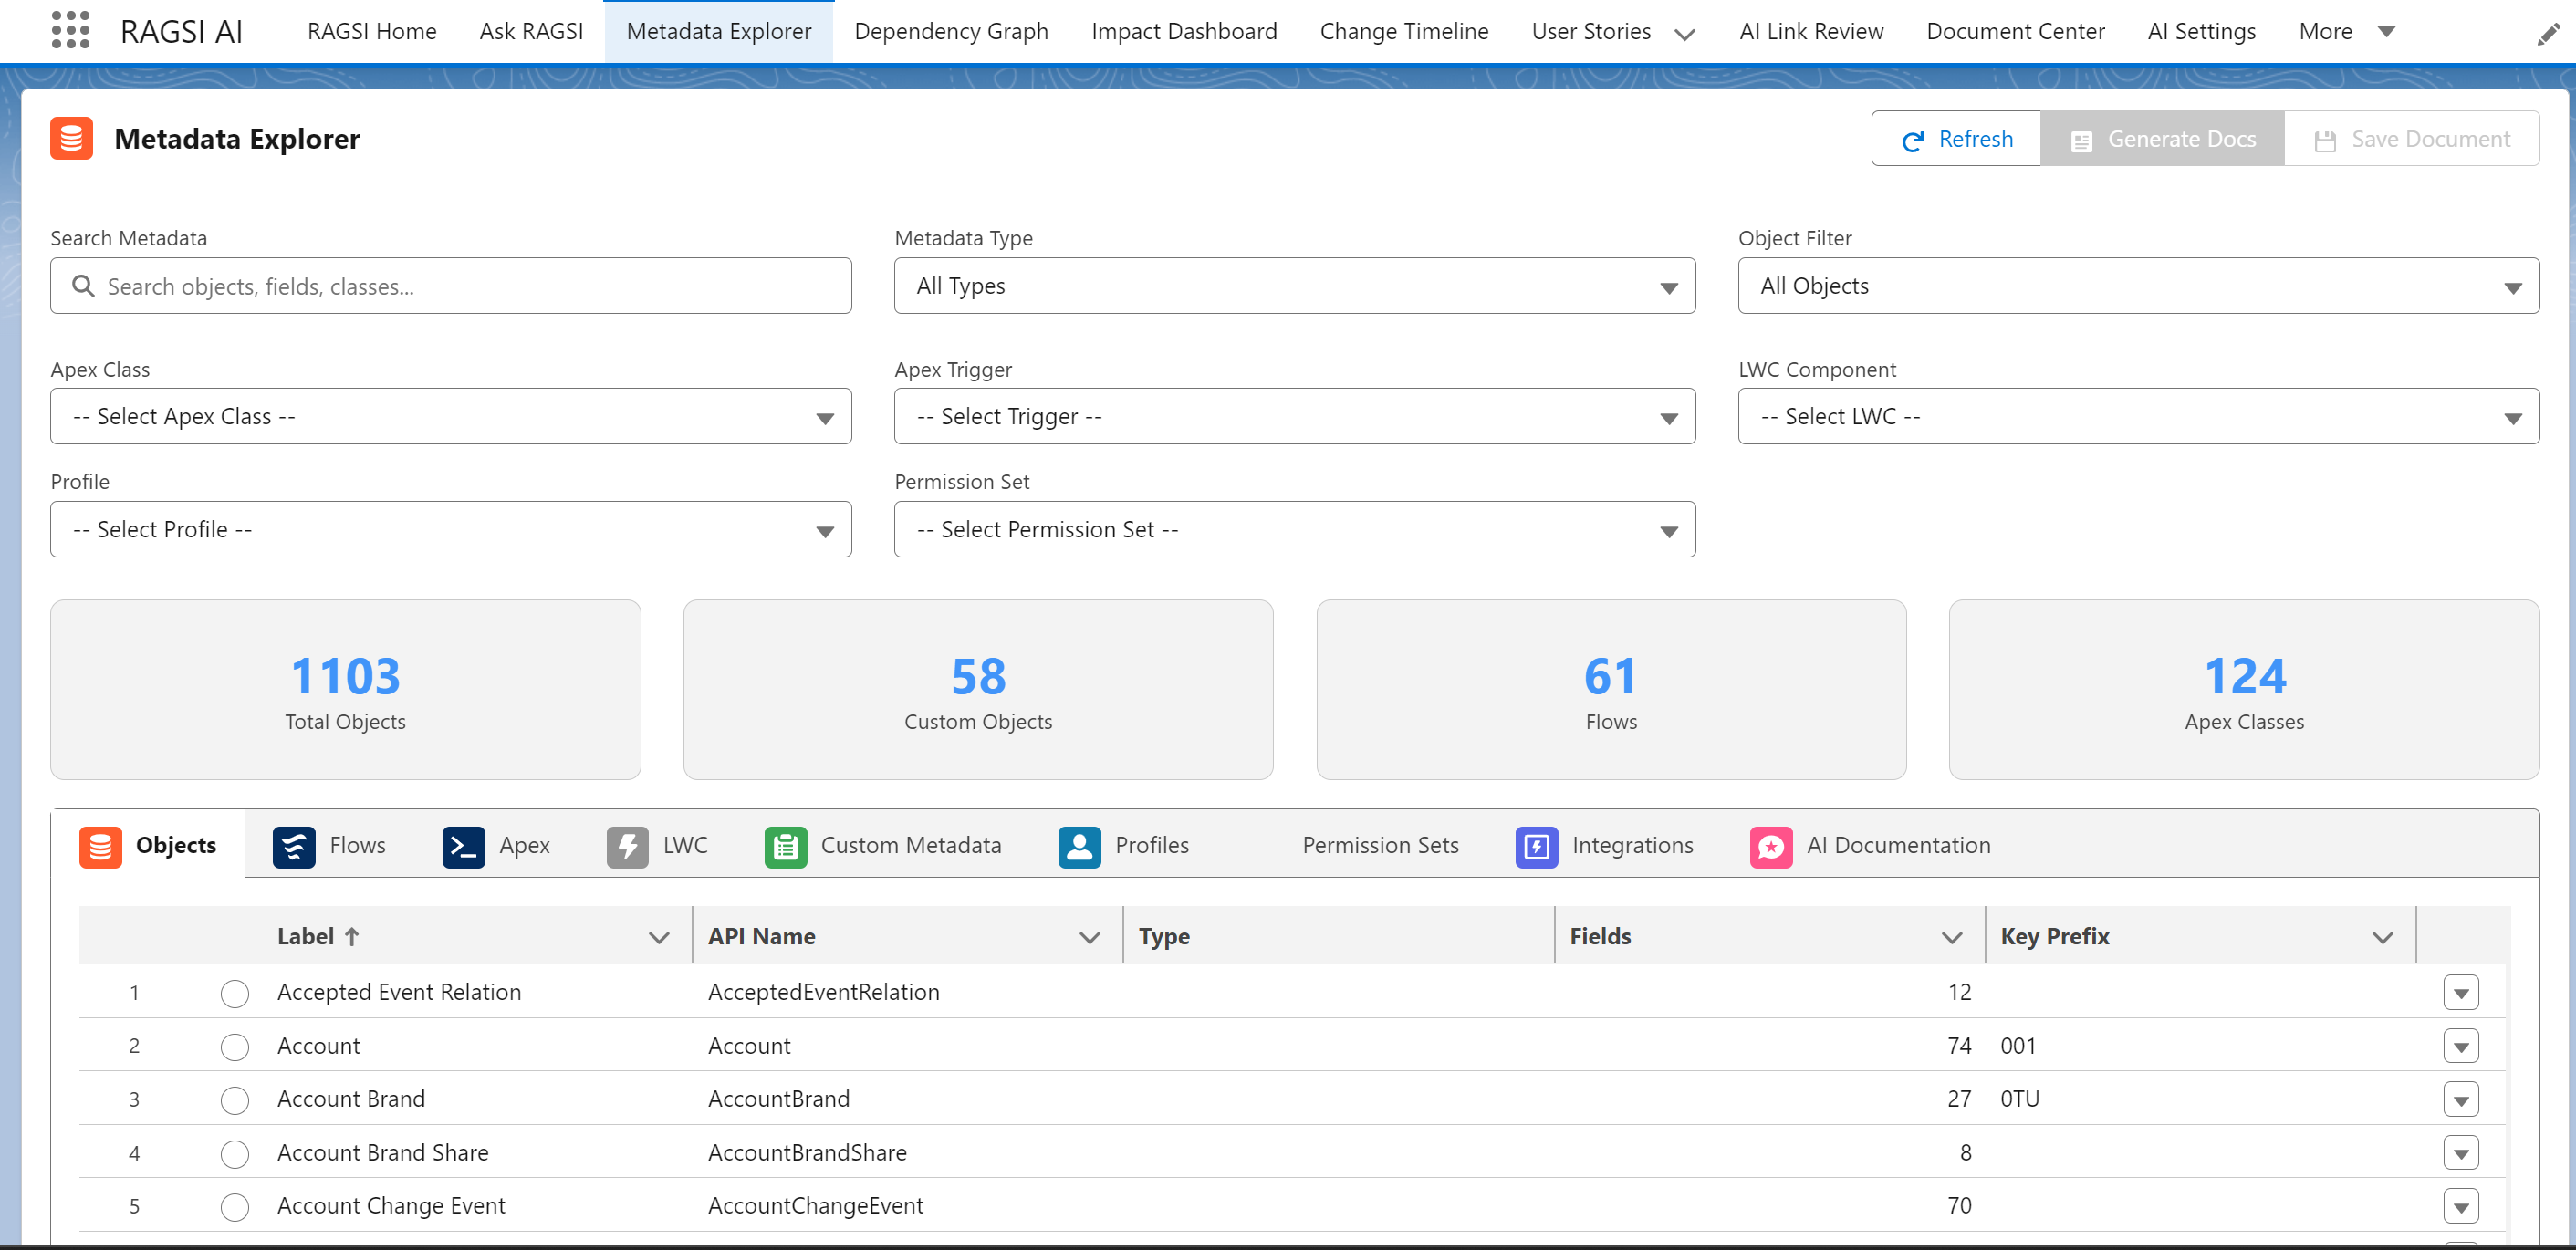Click the Apex terminal icon
This screenshot has width=2576, height=1250.
point(463,845)
